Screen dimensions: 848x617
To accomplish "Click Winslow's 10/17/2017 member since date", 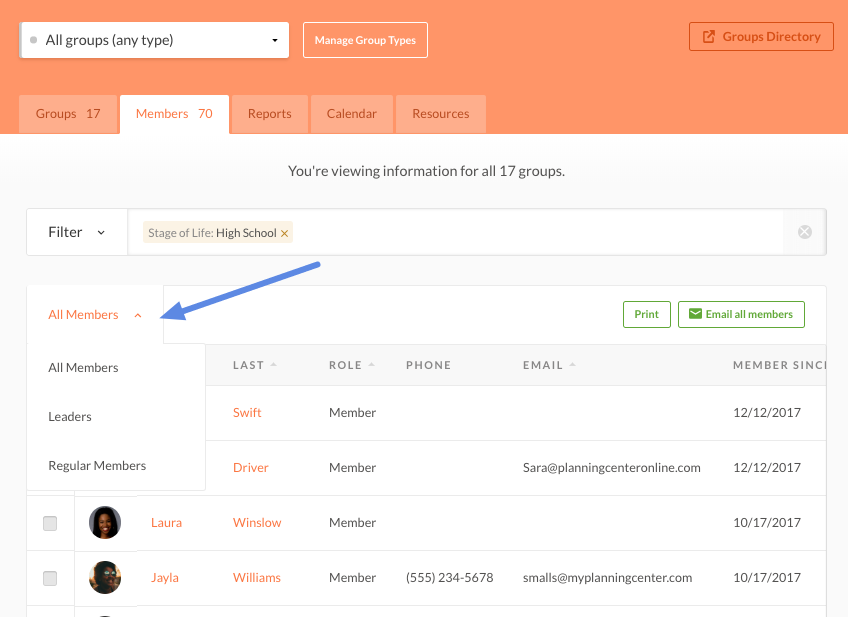I will pos(767,523).
